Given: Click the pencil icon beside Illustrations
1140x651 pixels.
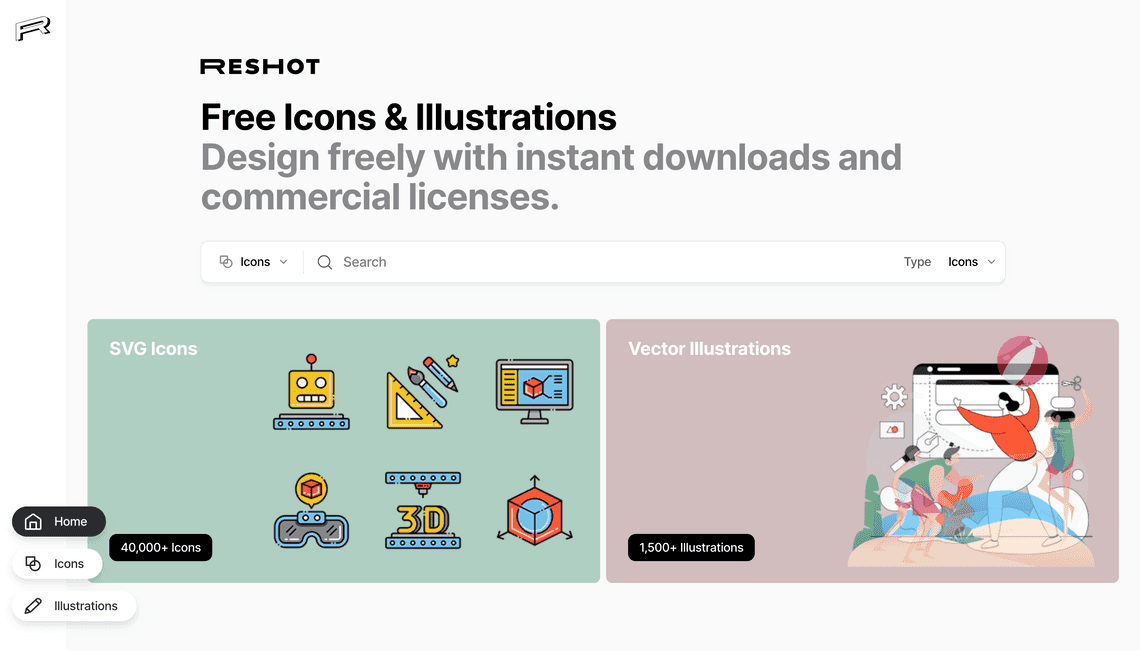Looking at the screenshot, I should coord(33,606).
